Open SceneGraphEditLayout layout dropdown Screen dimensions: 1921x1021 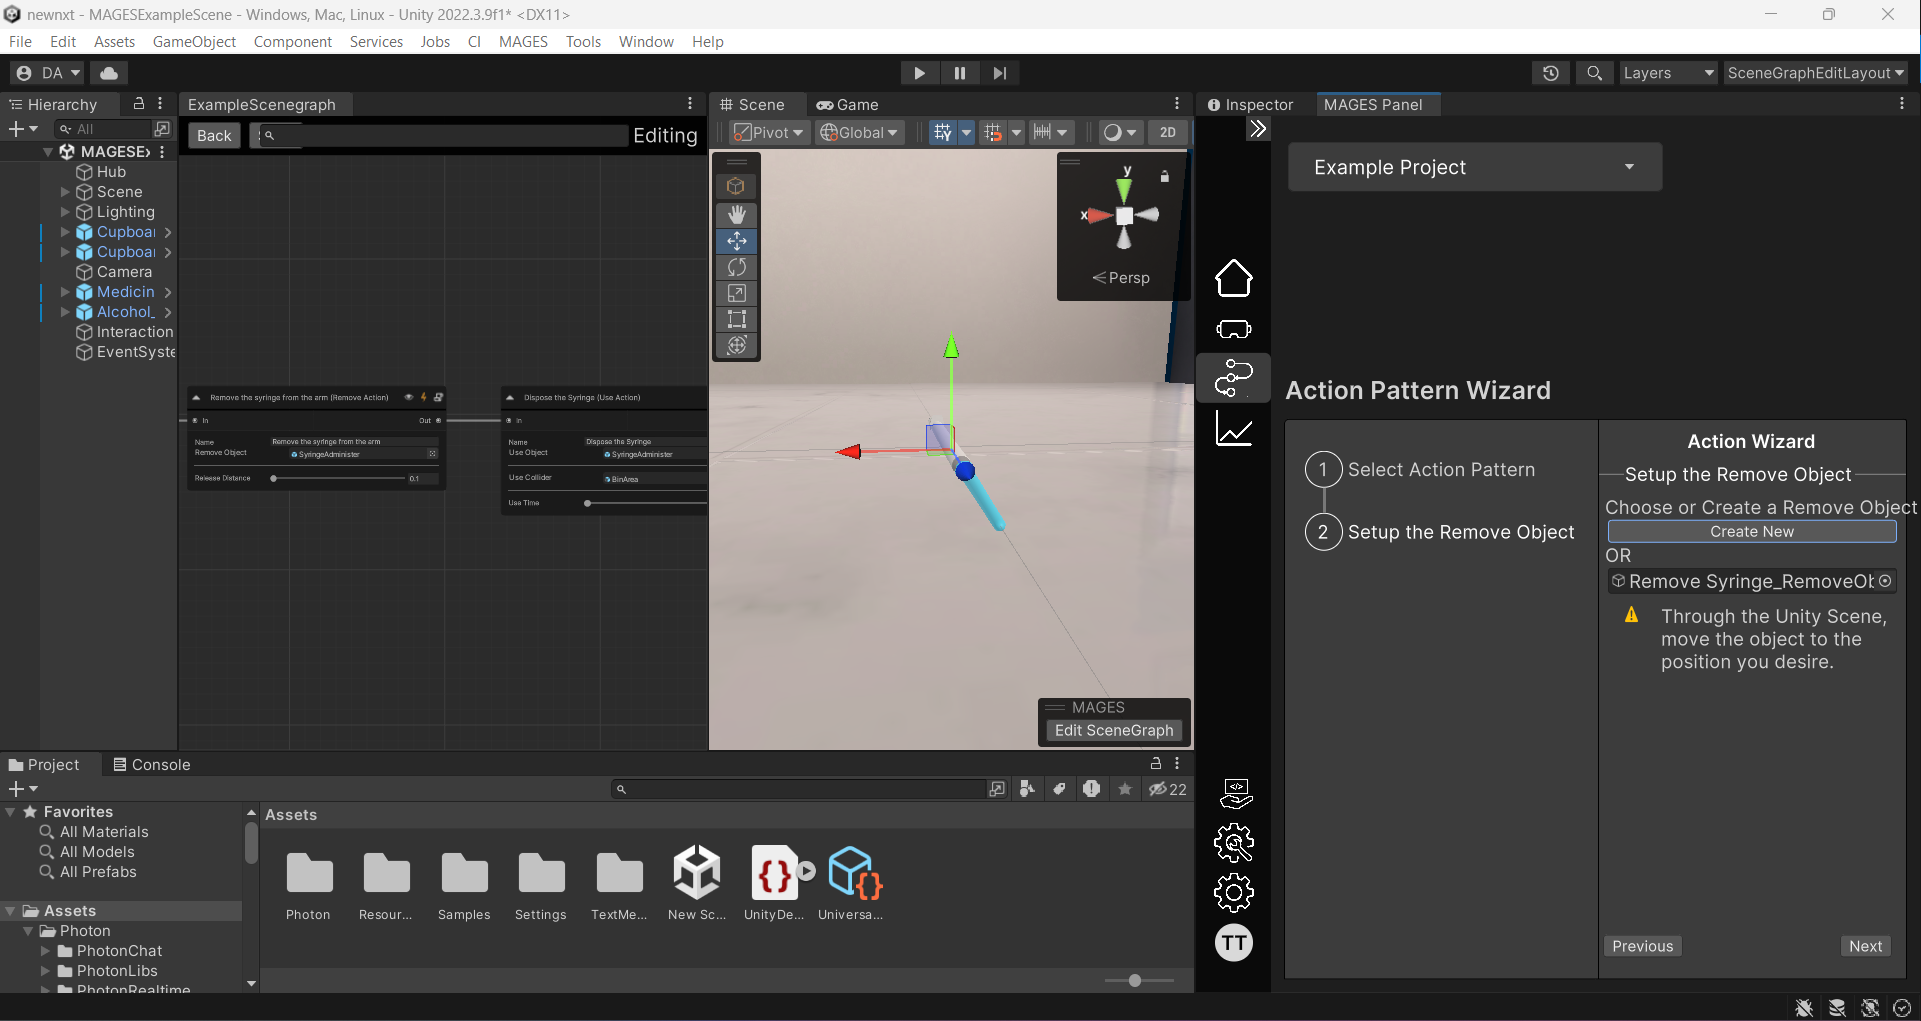pos(1816,73)
